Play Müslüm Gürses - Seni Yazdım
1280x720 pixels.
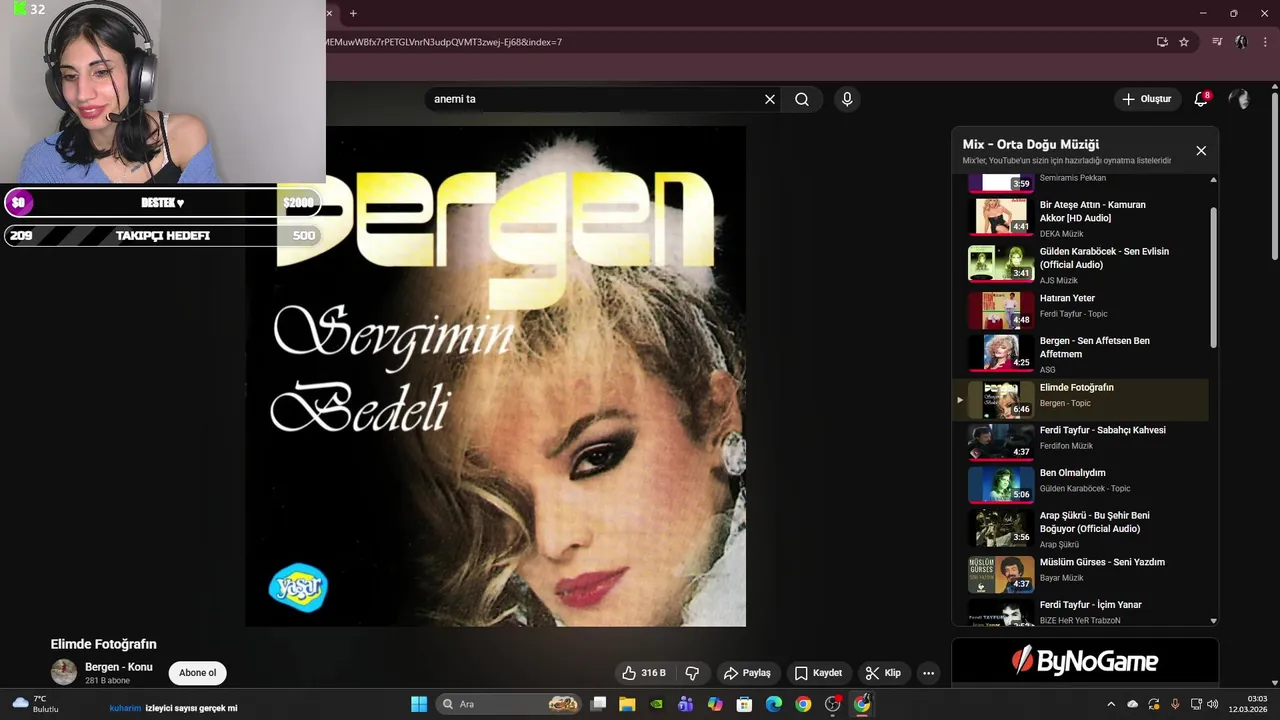click(x=1087, y=574)
